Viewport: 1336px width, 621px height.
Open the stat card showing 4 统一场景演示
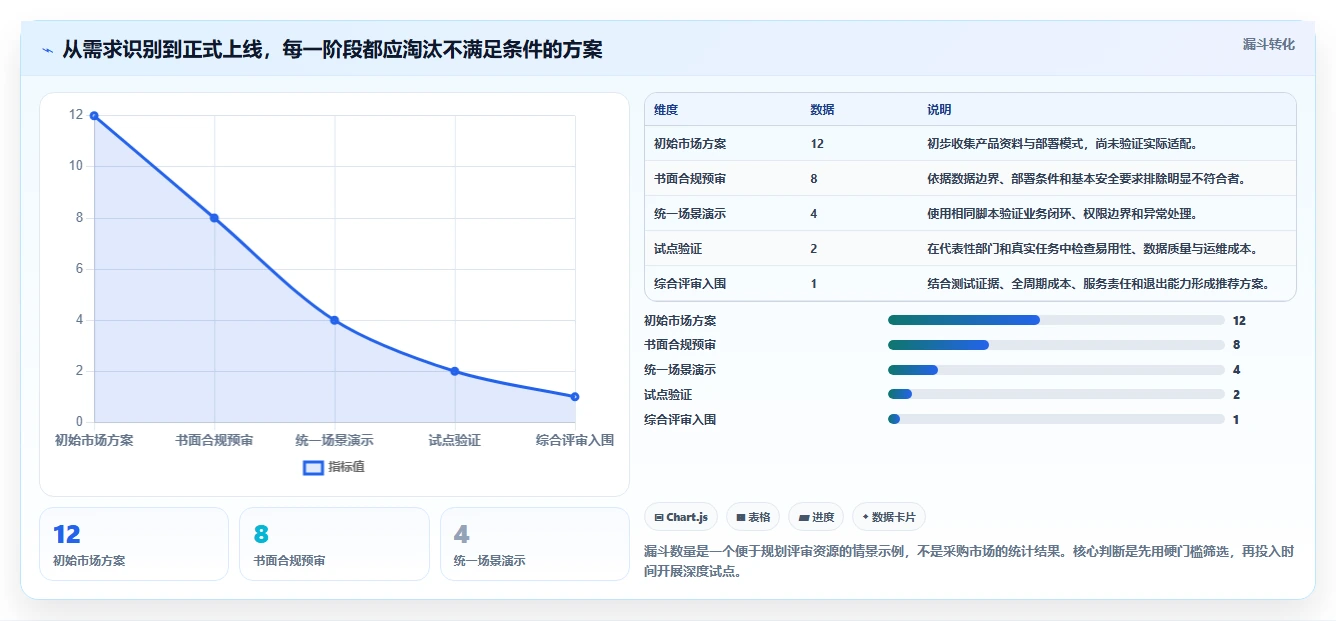click(535, 544)
